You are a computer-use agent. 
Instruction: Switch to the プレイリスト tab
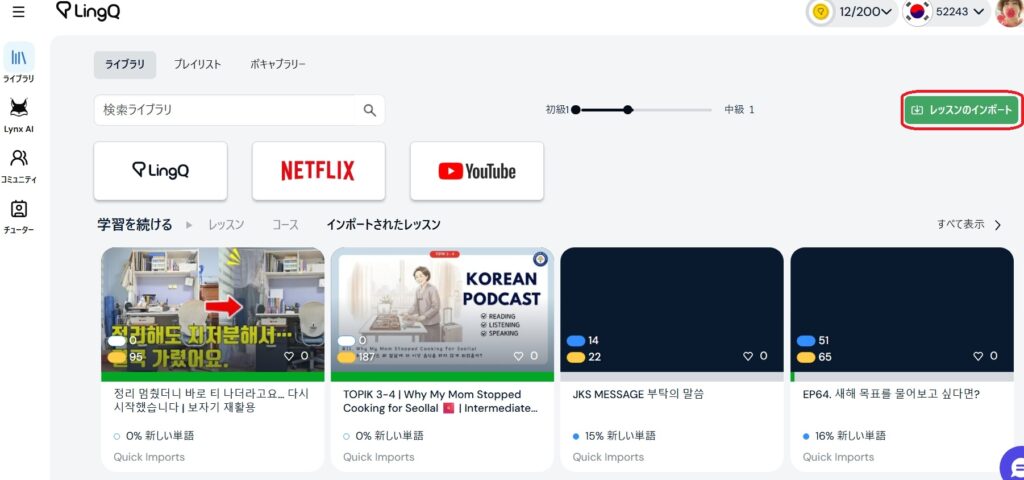coord(197,64)
